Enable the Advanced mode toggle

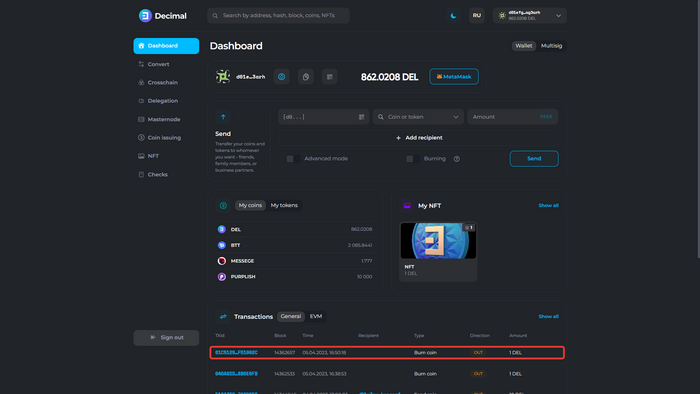tap(293, 159)
